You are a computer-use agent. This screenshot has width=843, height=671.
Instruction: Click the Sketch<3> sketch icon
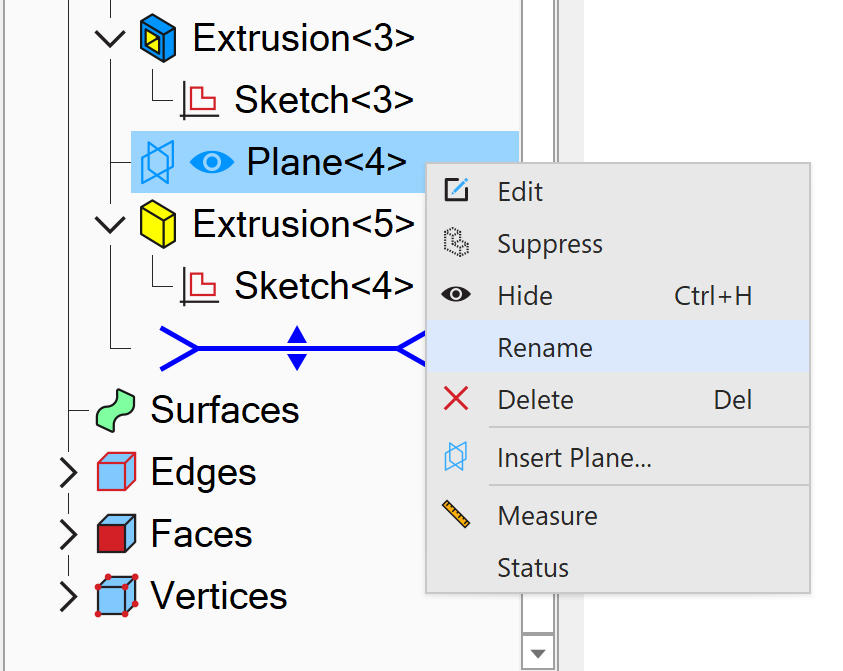[x=199, y=100]
